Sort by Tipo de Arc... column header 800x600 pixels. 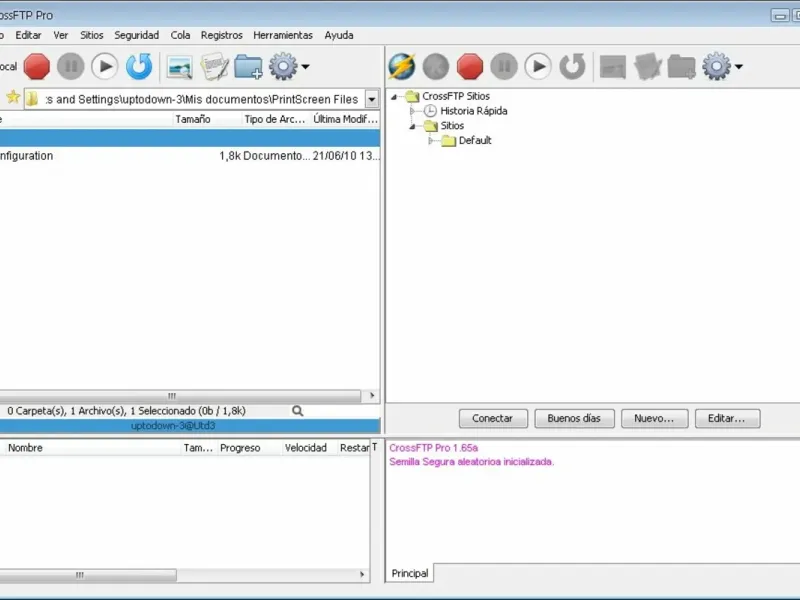[x=275, y=119]
